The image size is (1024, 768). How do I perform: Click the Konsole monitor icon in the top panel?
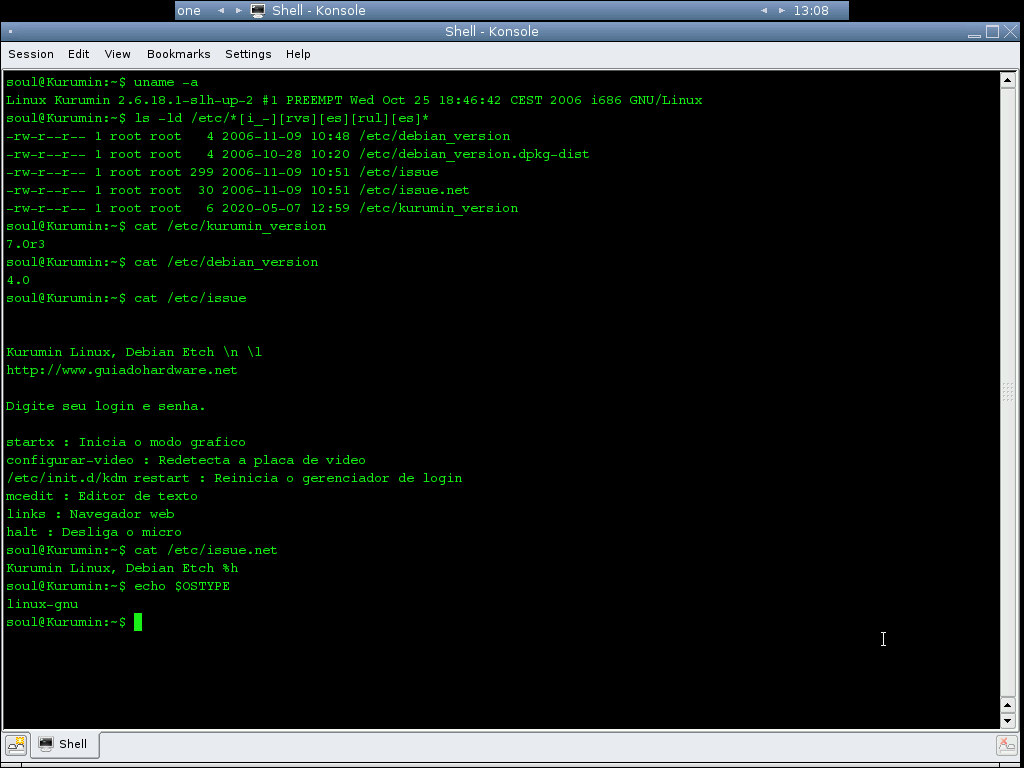tap(258, 10)
